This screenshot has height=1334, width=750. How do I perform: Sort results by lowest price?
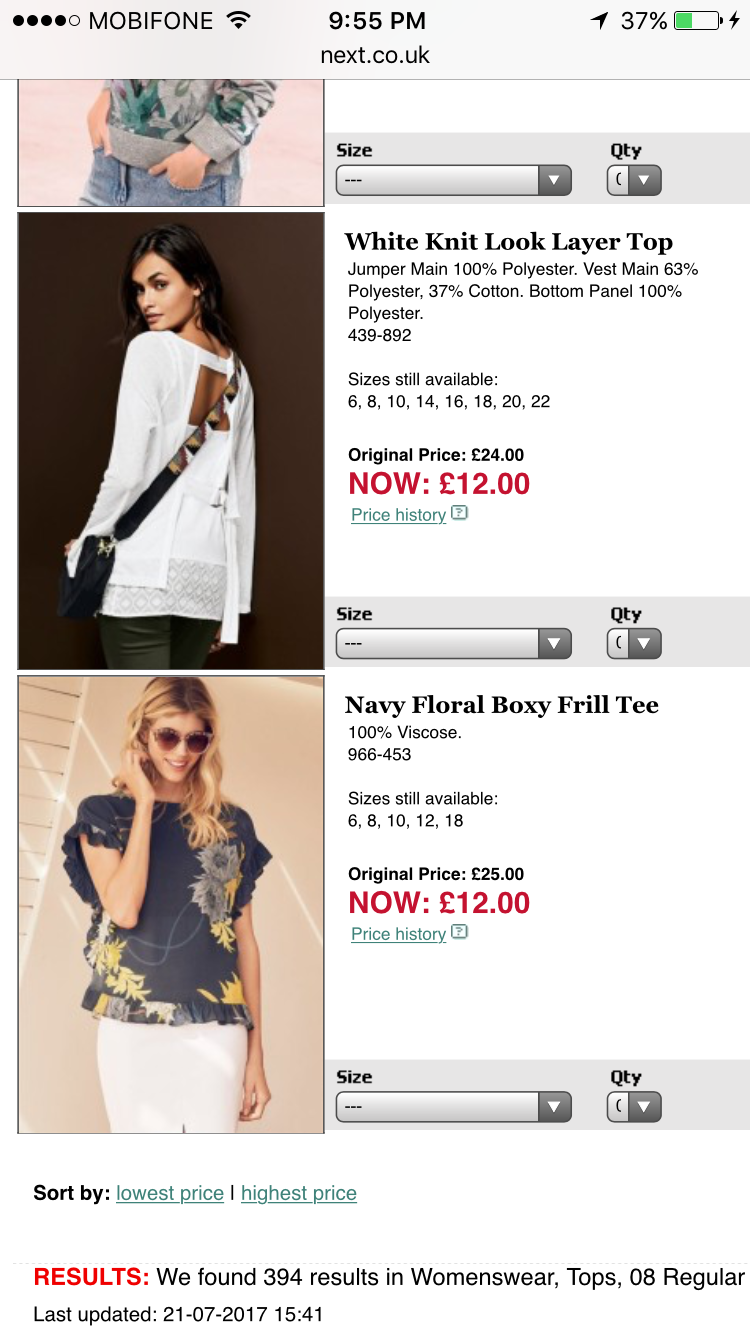click(x=170, y=1193)
